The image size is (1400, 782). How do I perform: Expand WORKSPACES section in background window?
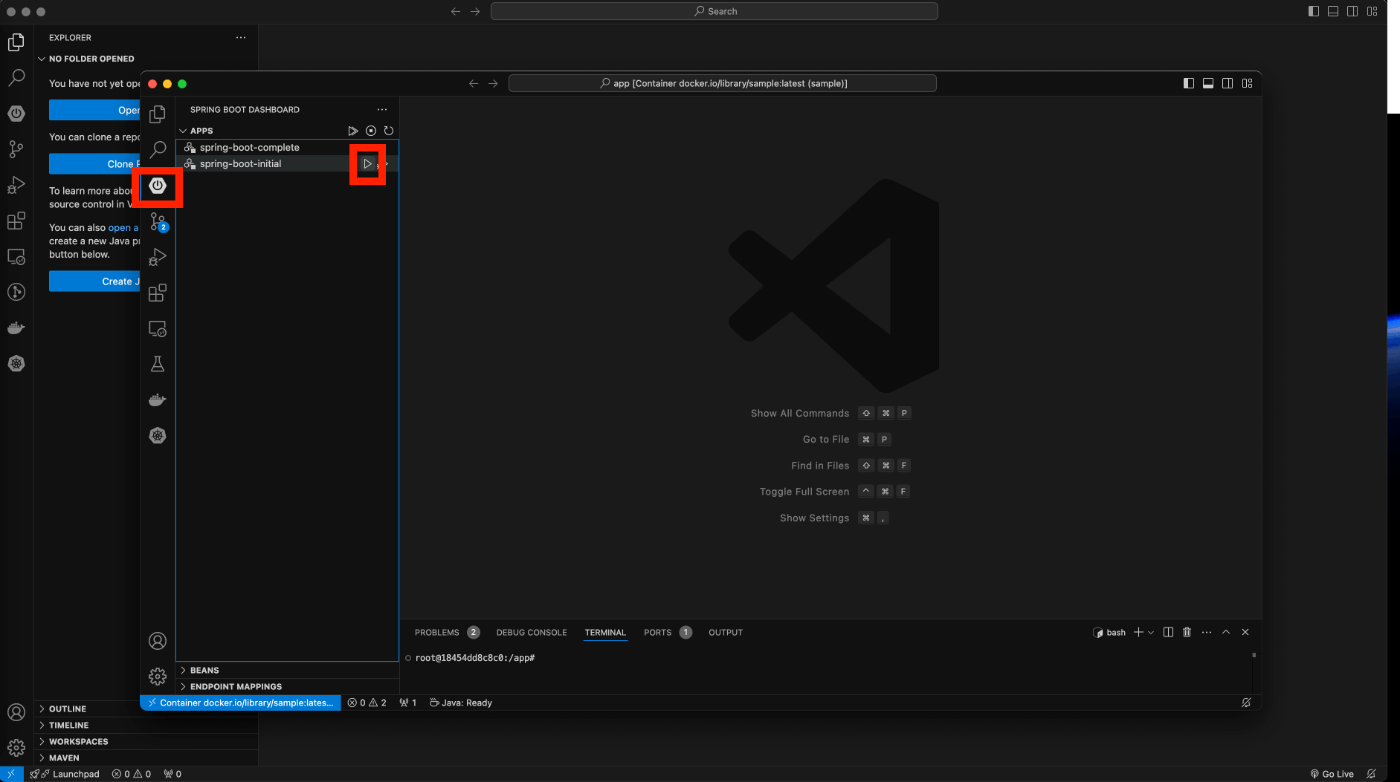[42, 742]
